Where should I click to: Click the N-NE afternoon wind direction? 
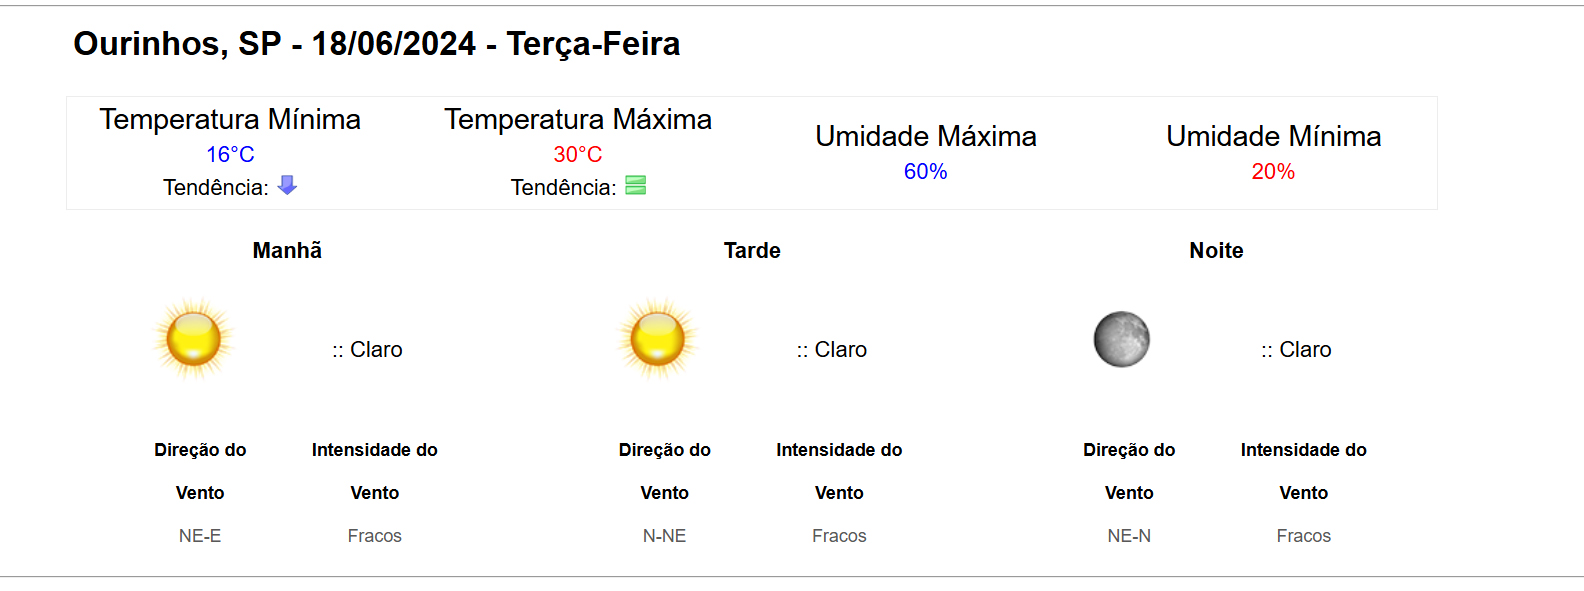coord(664,536)
